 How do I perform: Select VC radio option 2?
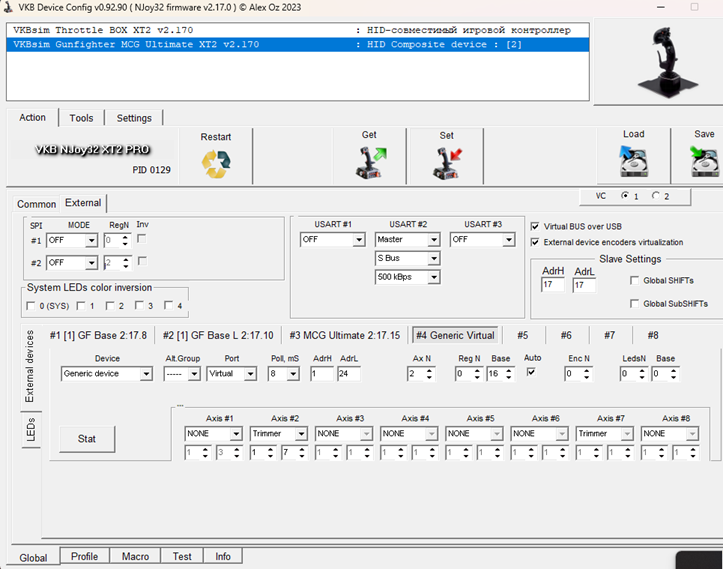(655, 196)
